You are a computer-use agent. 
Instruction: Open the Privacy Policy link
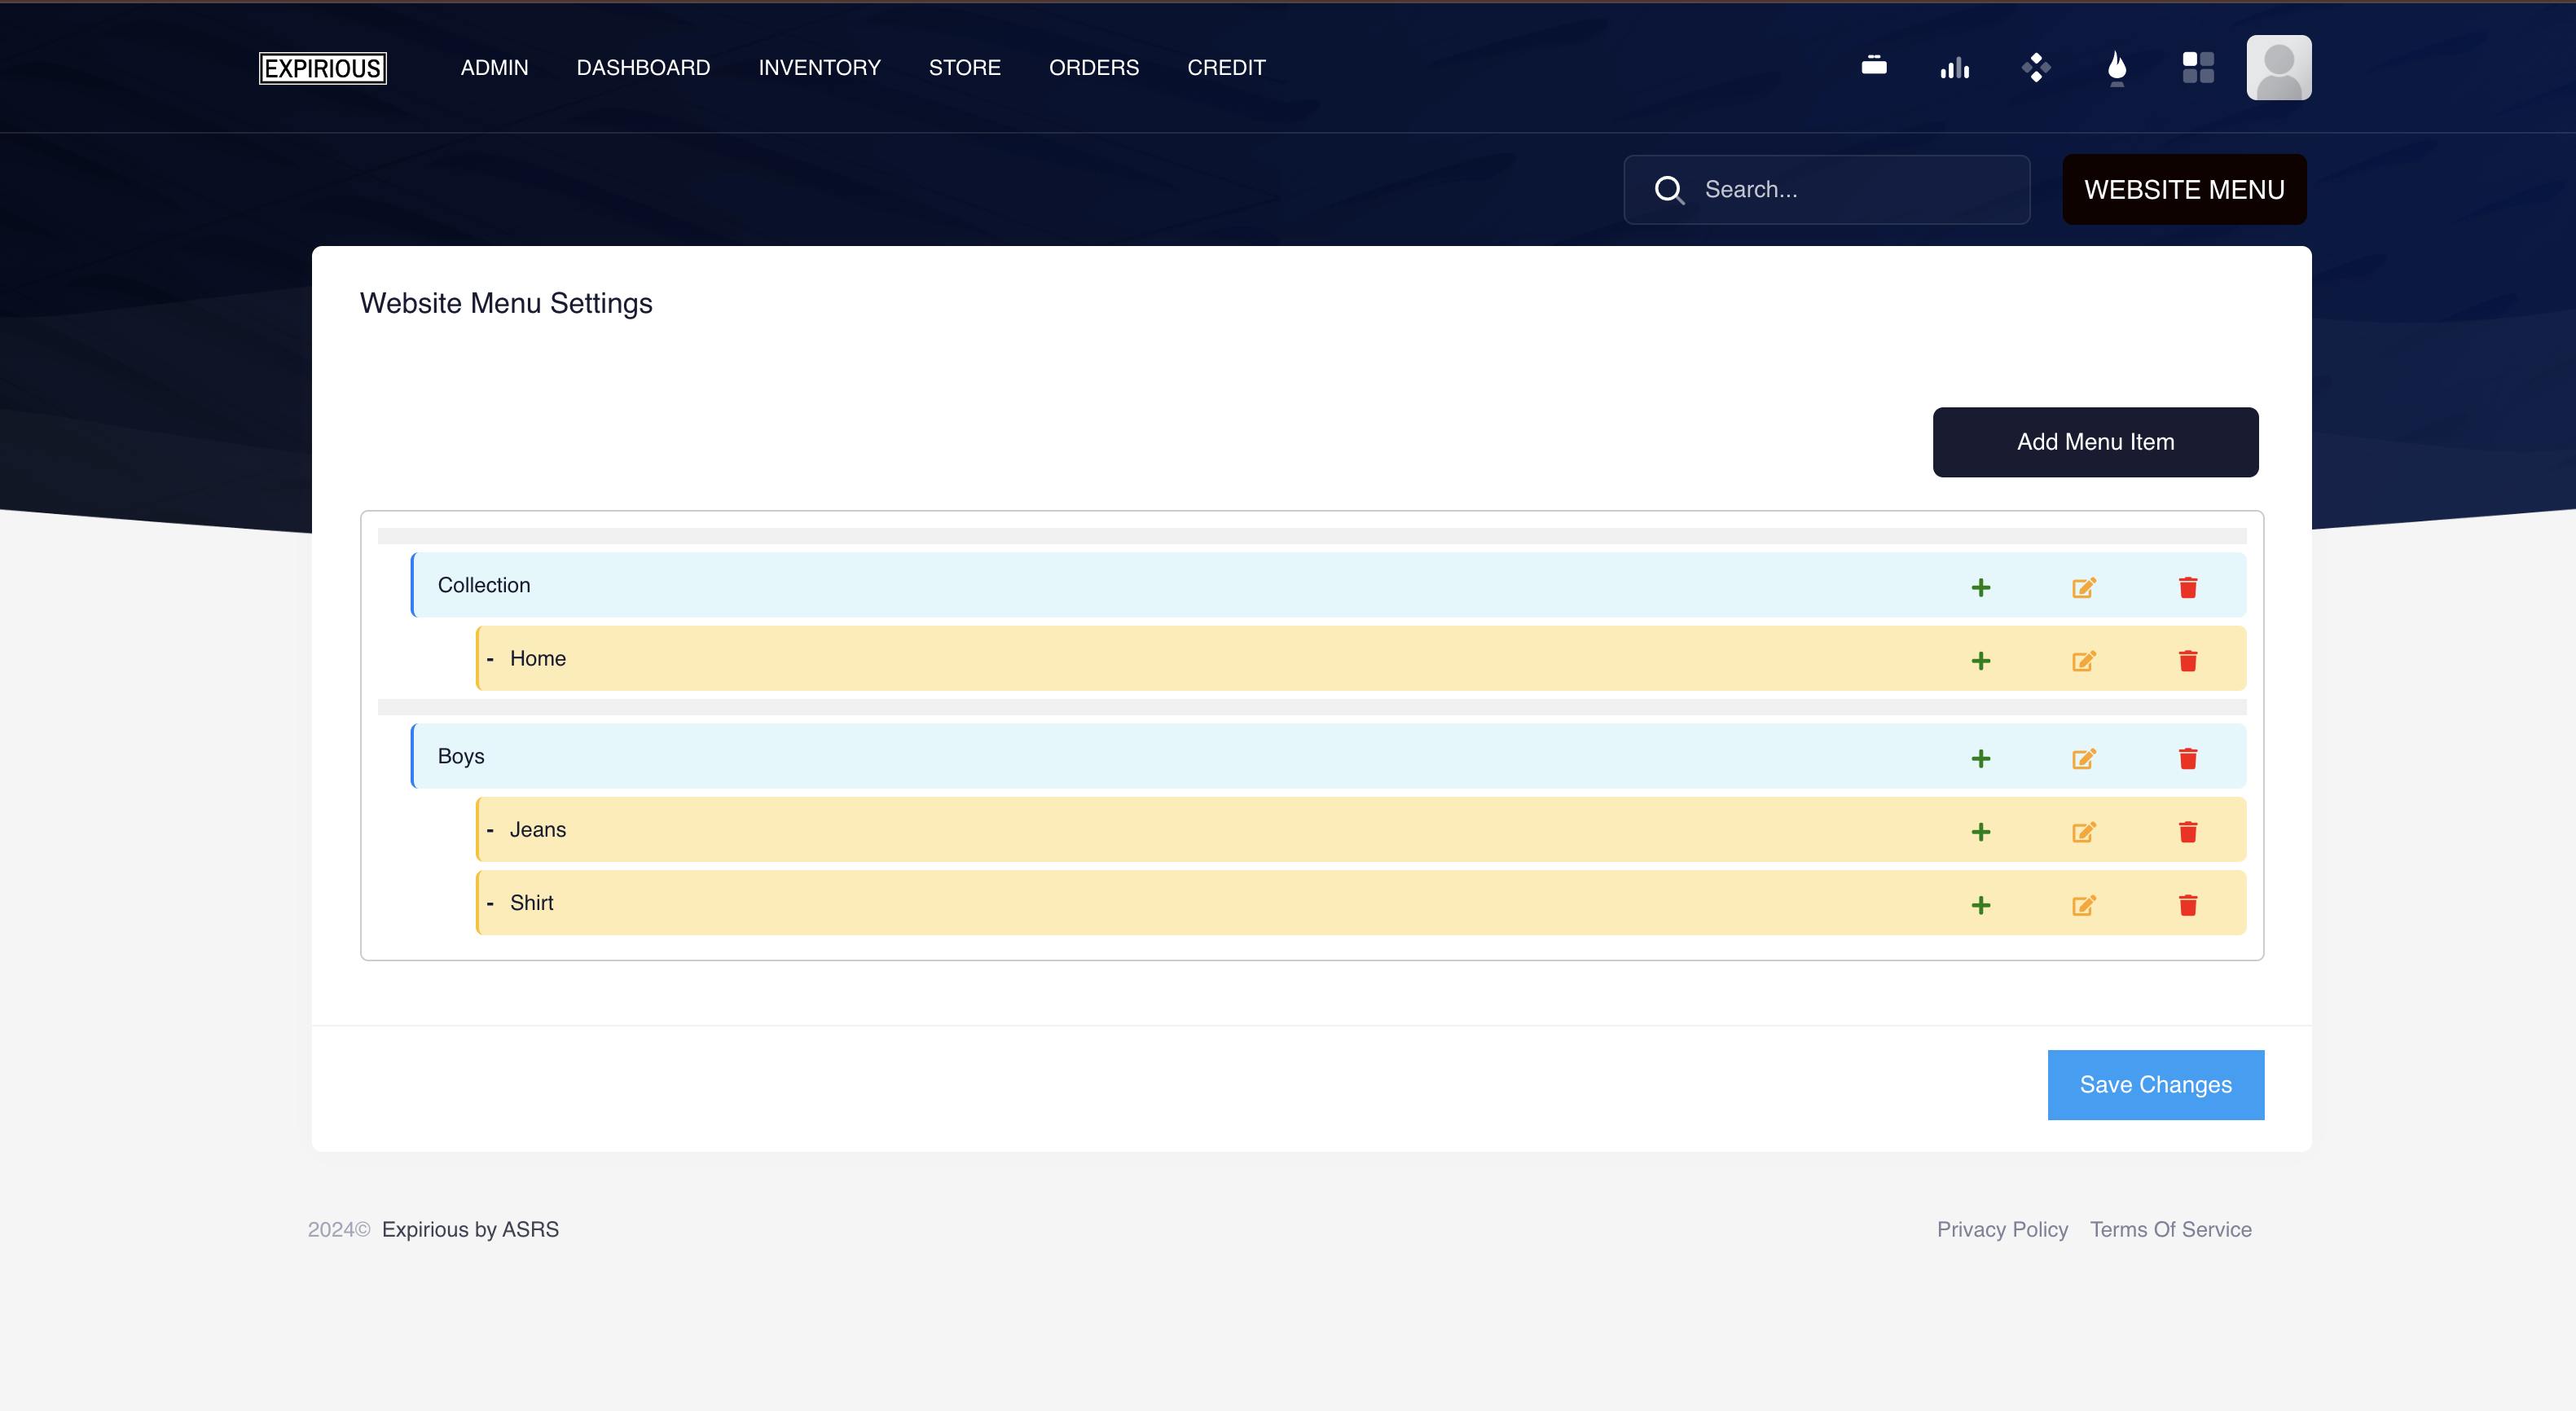(x=2002, y=1229)
